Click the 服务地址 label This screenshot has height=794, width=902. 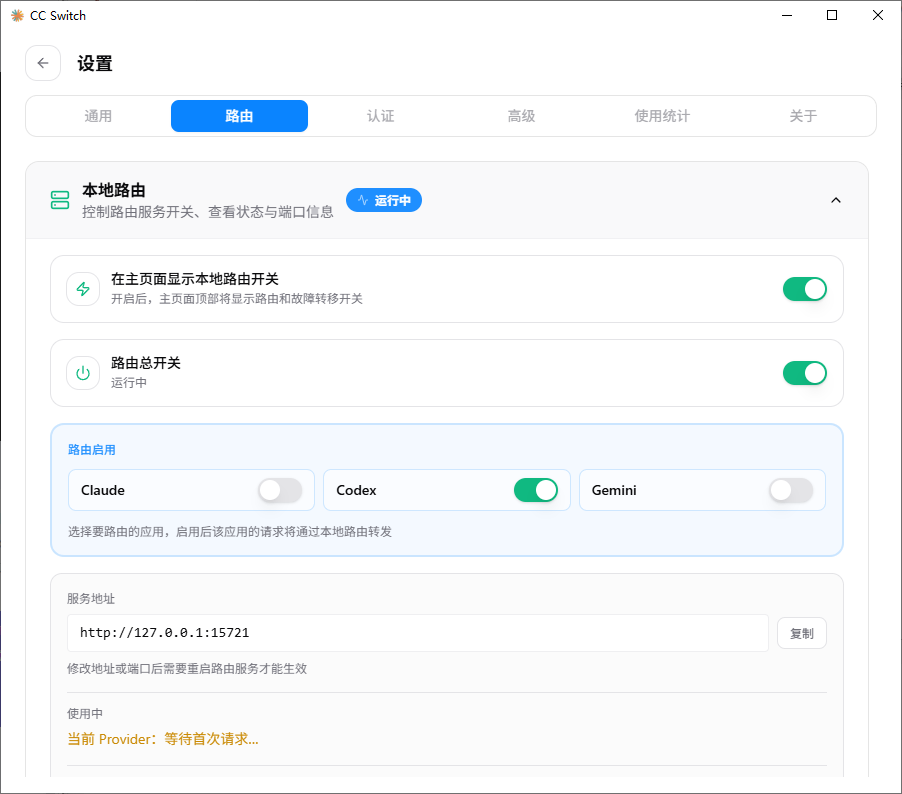click(x=91, y=599)
